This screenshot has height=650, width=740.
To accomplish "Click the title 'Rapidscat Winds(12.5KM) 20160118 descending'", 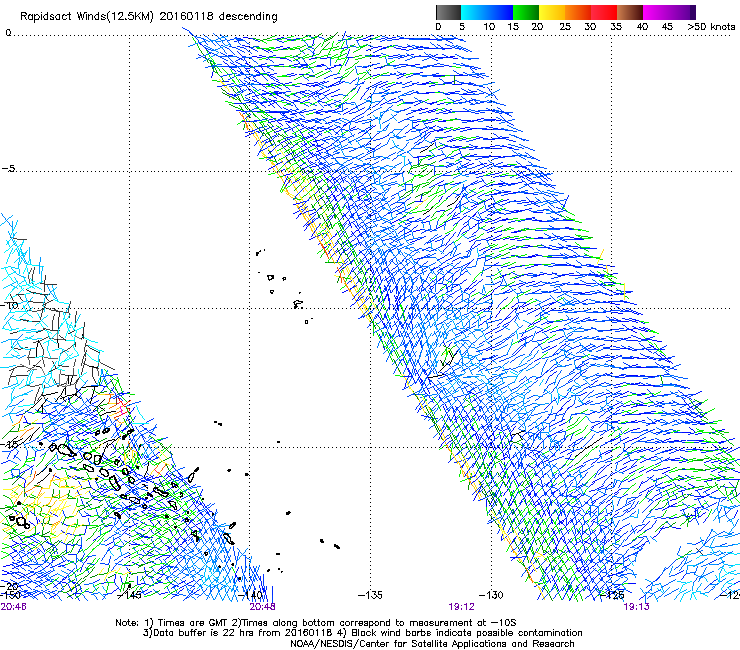I will point(149,17).
